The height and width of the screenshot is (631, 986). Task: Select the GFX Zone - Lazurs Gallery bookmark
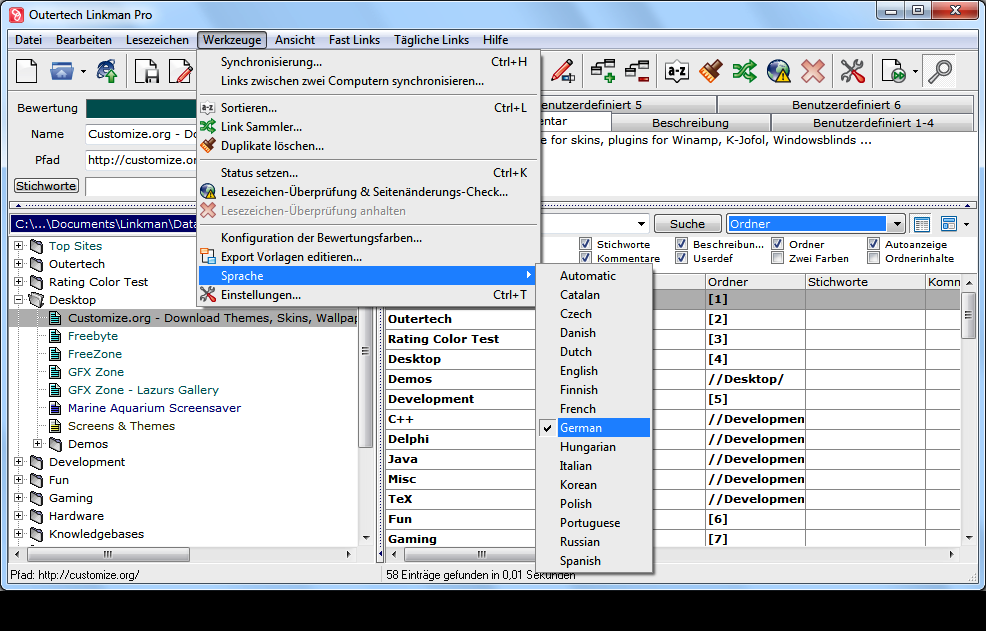pyautogui.click(x=143, y=390)
